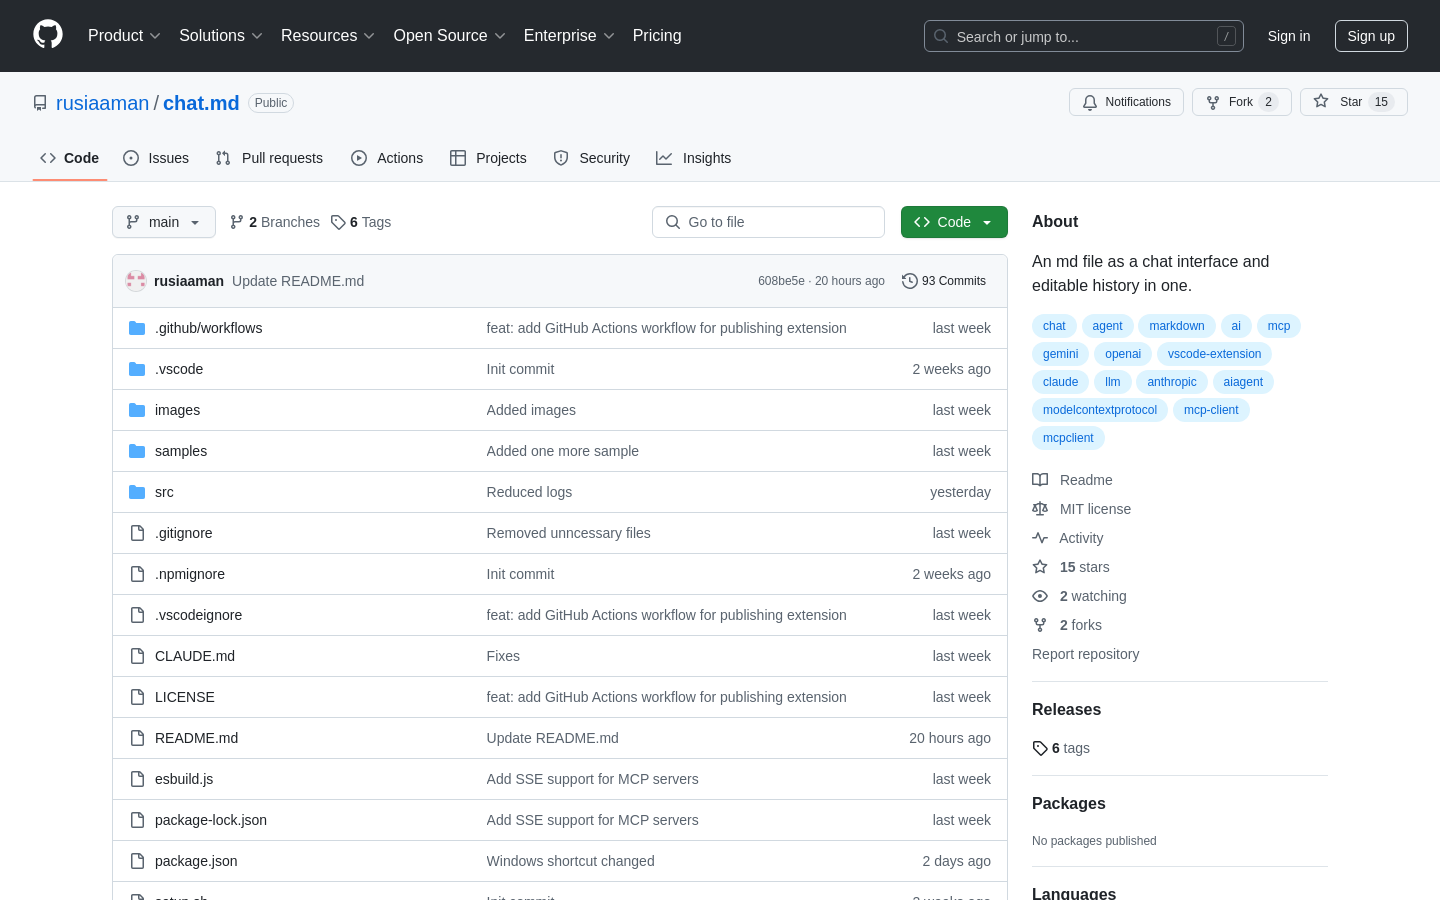Open the .npmignore file
Viewport: 1440px width, 900px height.
190,574
